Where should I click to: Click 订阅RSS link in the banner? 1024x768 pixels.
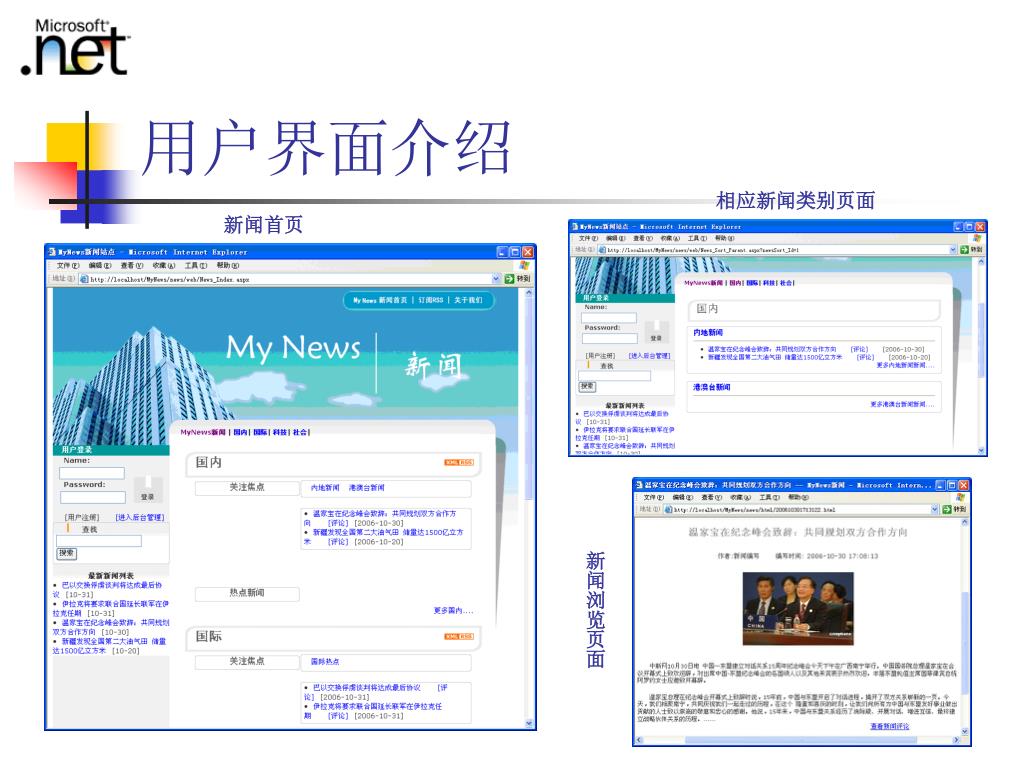(430, 300)
